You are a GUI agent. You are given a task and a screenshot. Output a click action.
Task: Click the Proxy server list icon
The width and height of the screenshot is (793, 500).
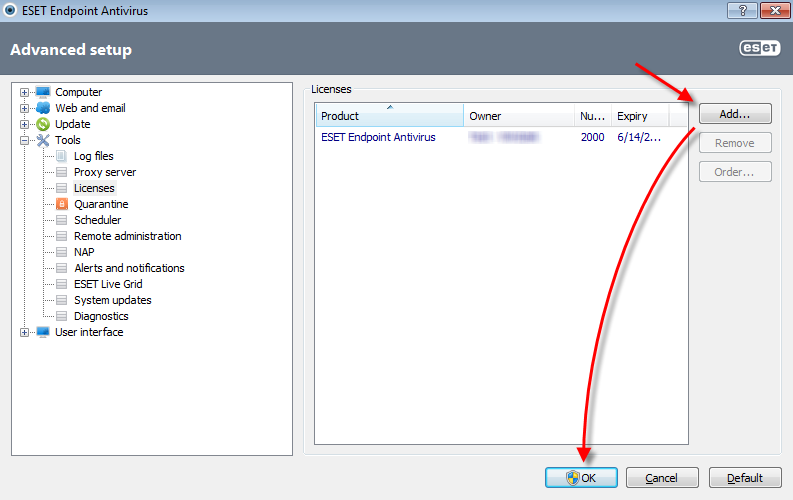[x=61, y=172]
